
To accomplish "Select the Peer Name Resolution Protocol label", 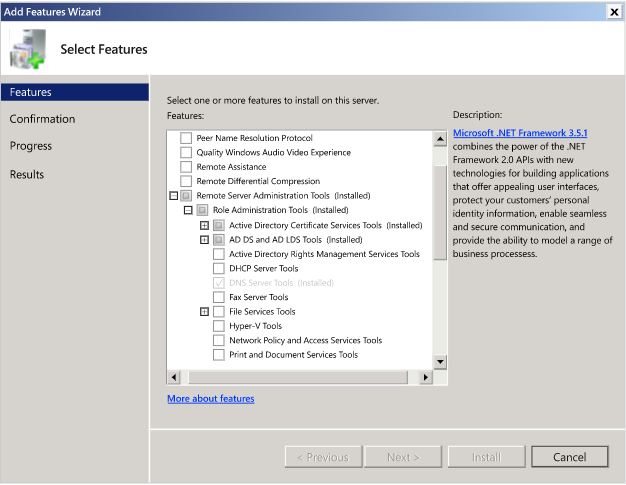I will [x=254, y=138].
